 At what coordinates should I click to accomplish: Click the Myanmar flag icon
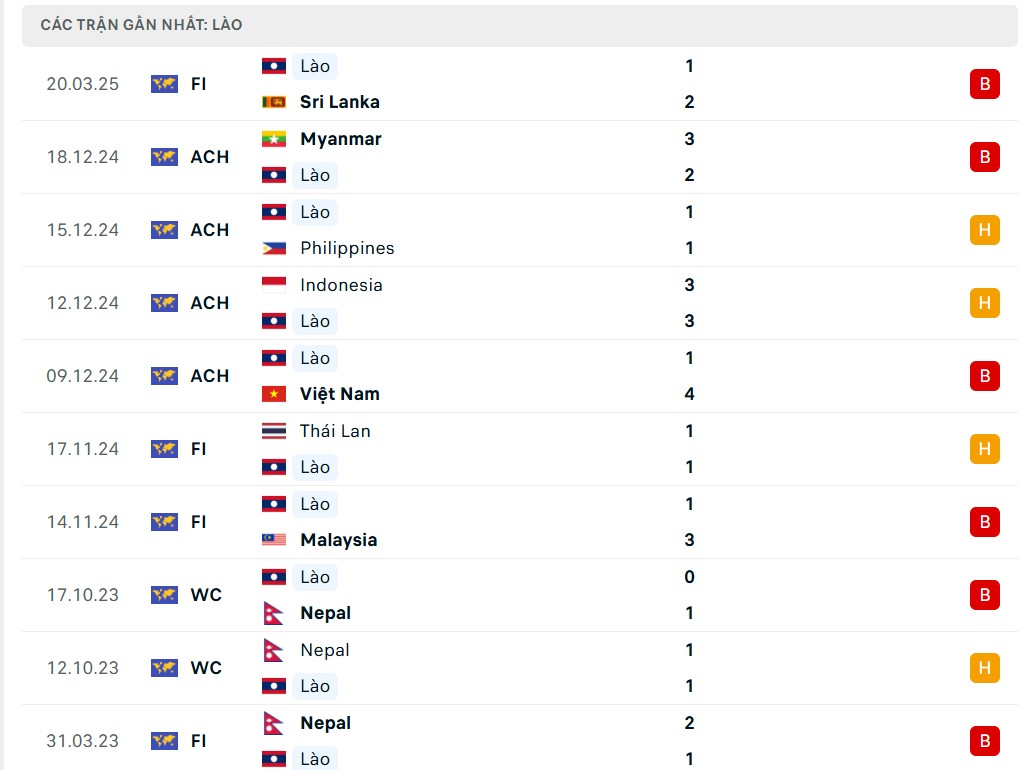pyautogui.click(x=273, y=139)
